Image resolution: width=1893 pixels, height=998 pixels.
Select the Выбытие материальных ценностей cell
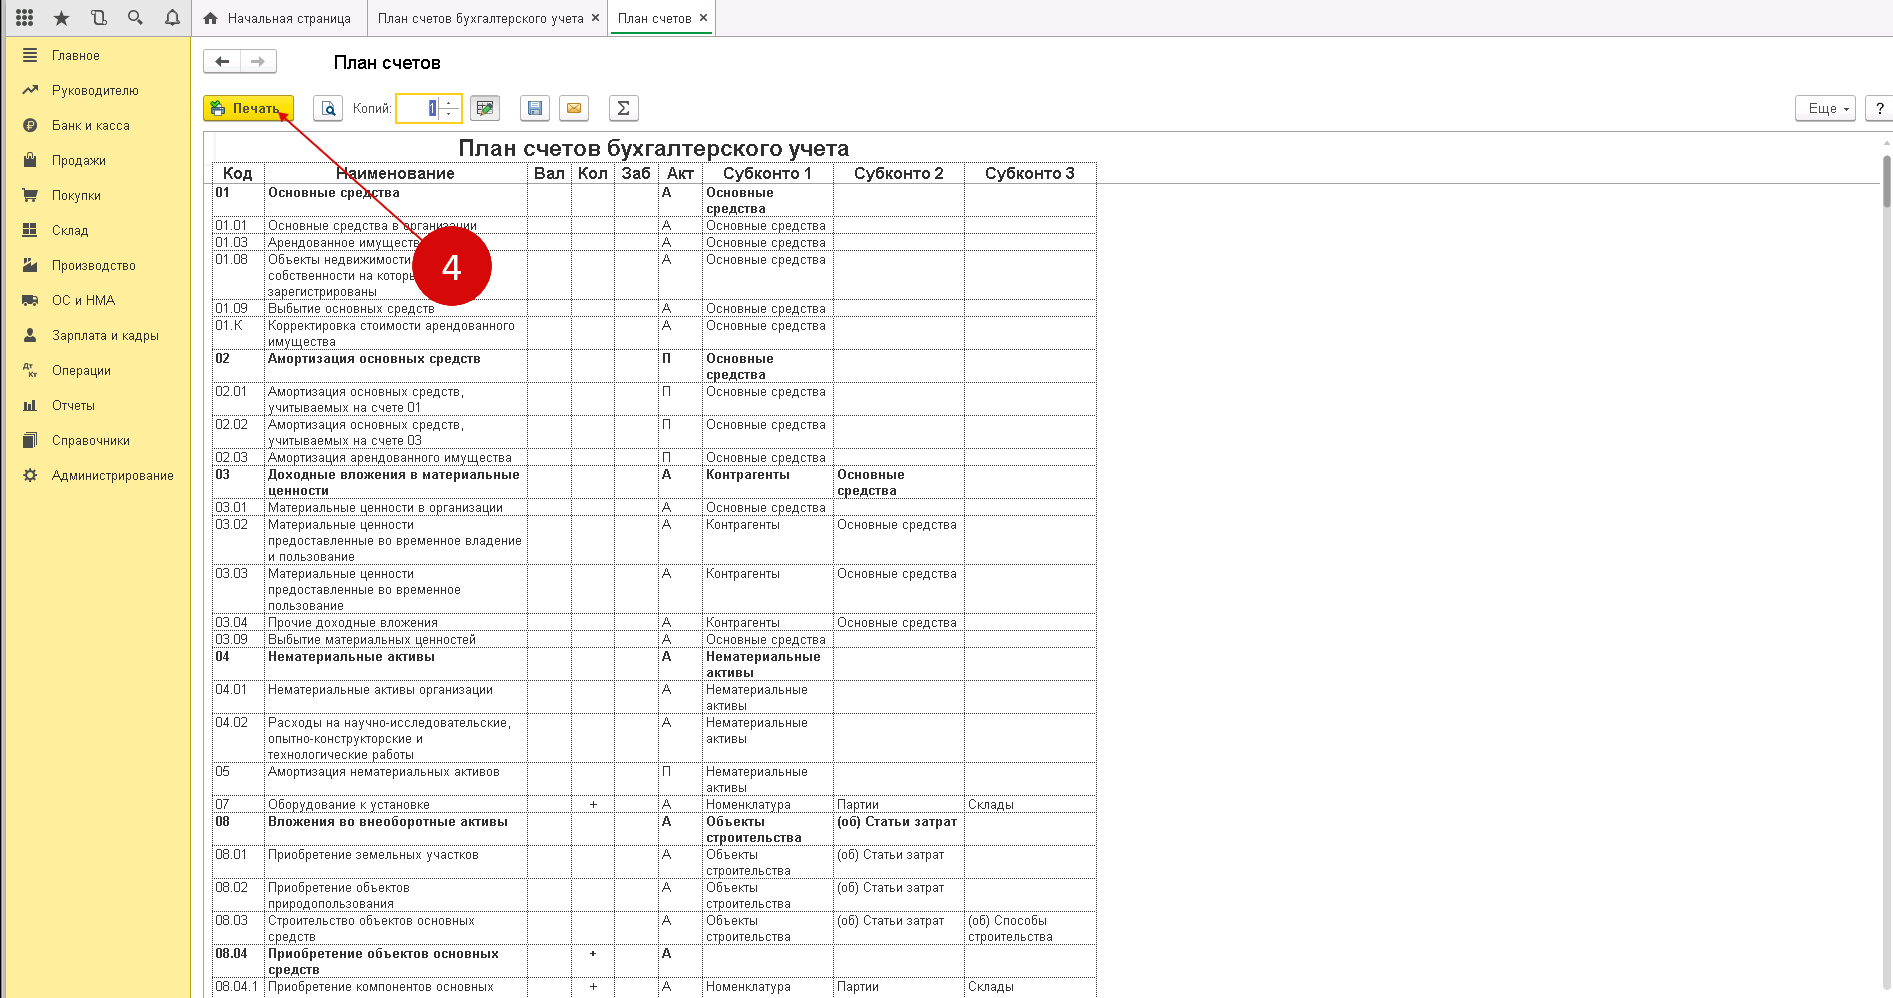tap(395, 639)
